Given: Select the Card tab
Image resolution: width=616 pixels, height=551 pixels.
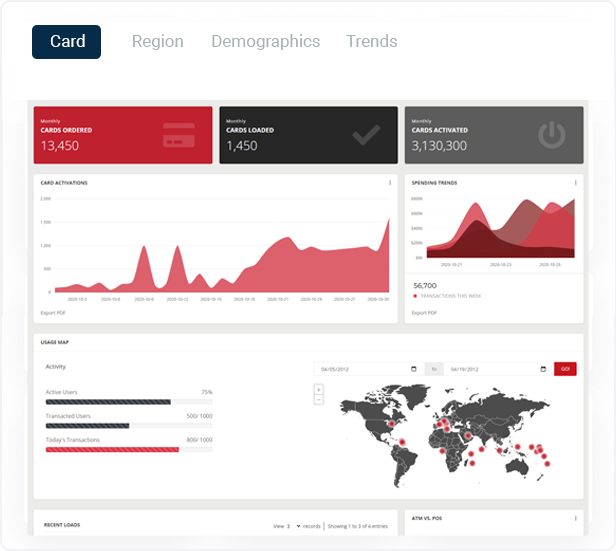Looking at the screenshot, I should click(67, 42).
